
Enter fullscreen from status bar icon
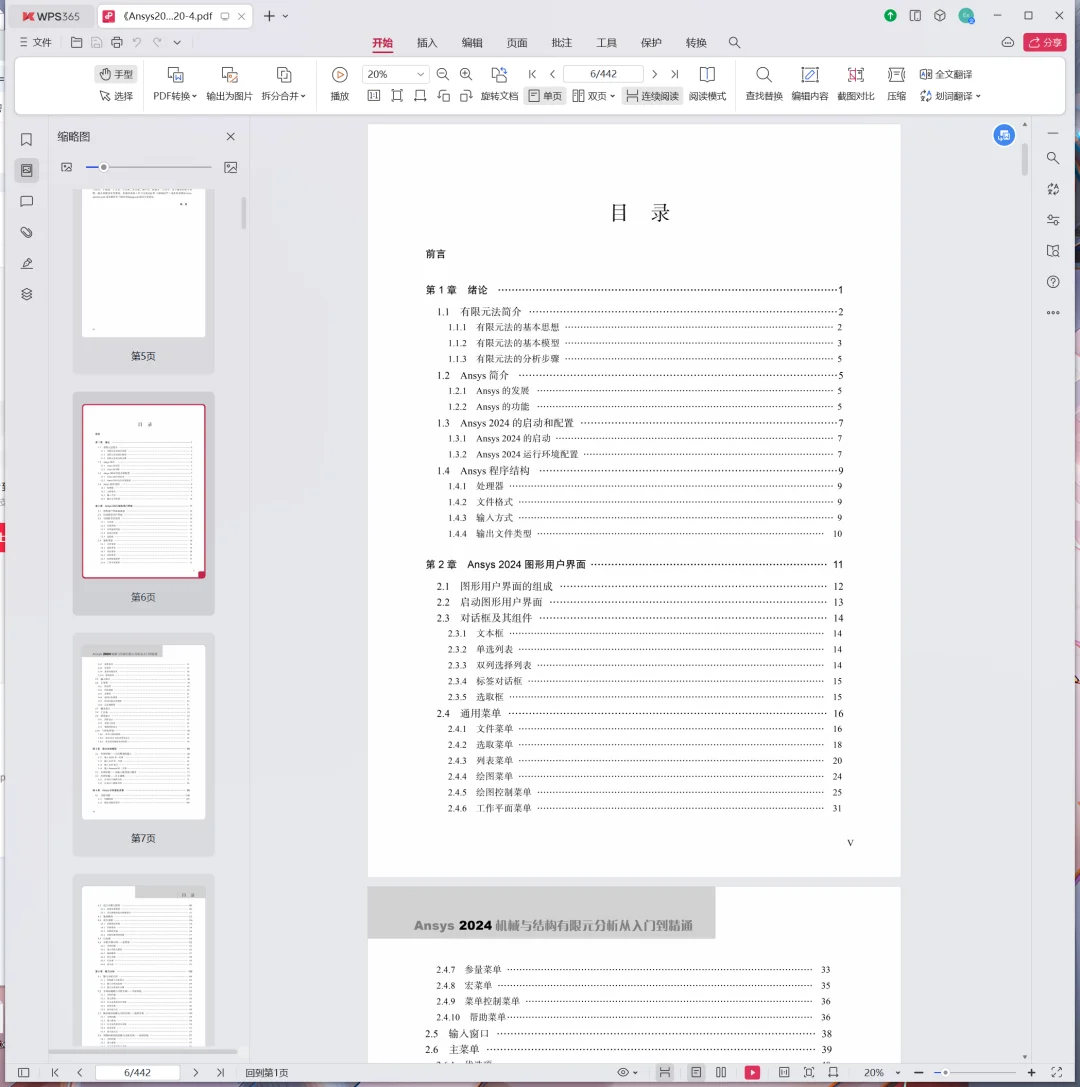[x=1056, y=1072]
